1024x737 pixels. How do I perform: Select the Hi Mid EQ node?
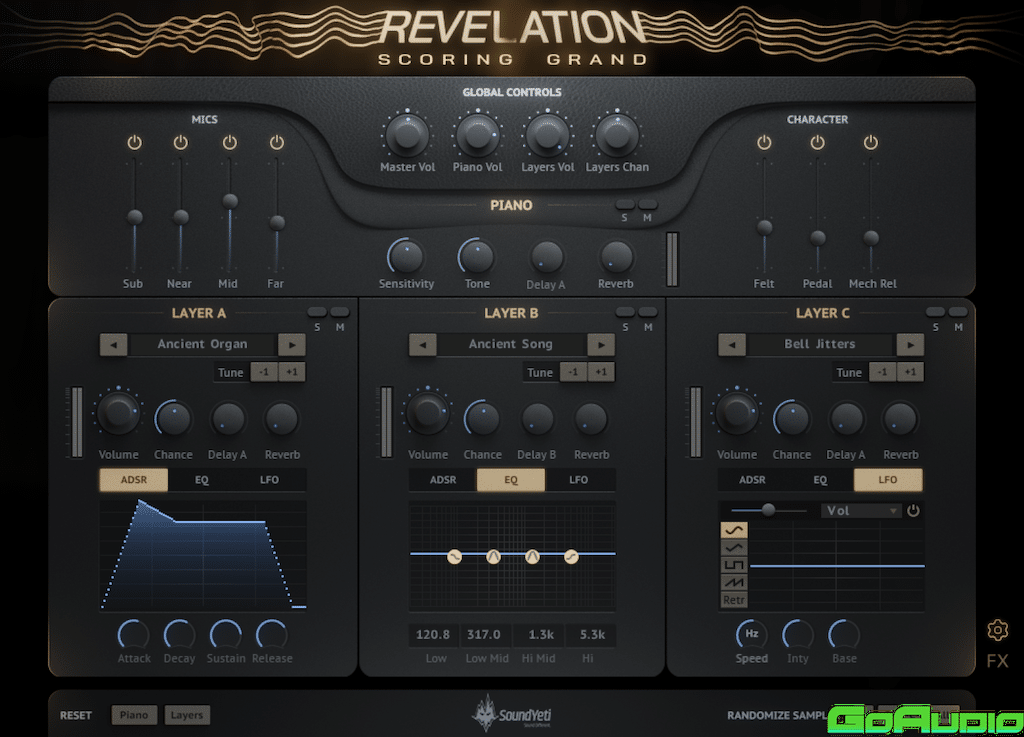coord(532,556)
